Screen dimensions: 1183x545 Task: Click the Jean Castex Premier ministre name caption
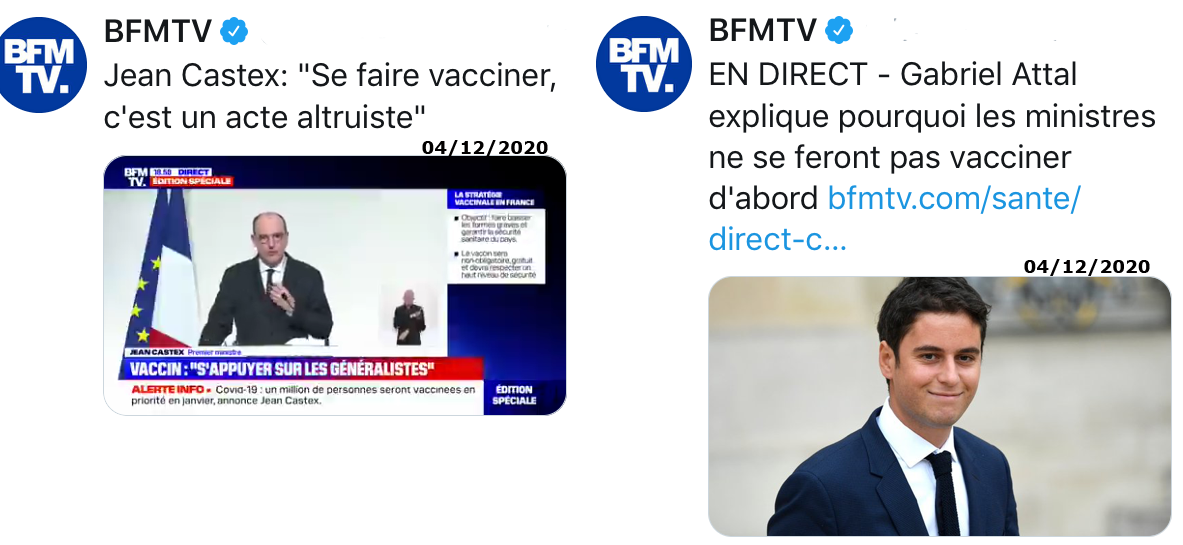coord(186,353)
